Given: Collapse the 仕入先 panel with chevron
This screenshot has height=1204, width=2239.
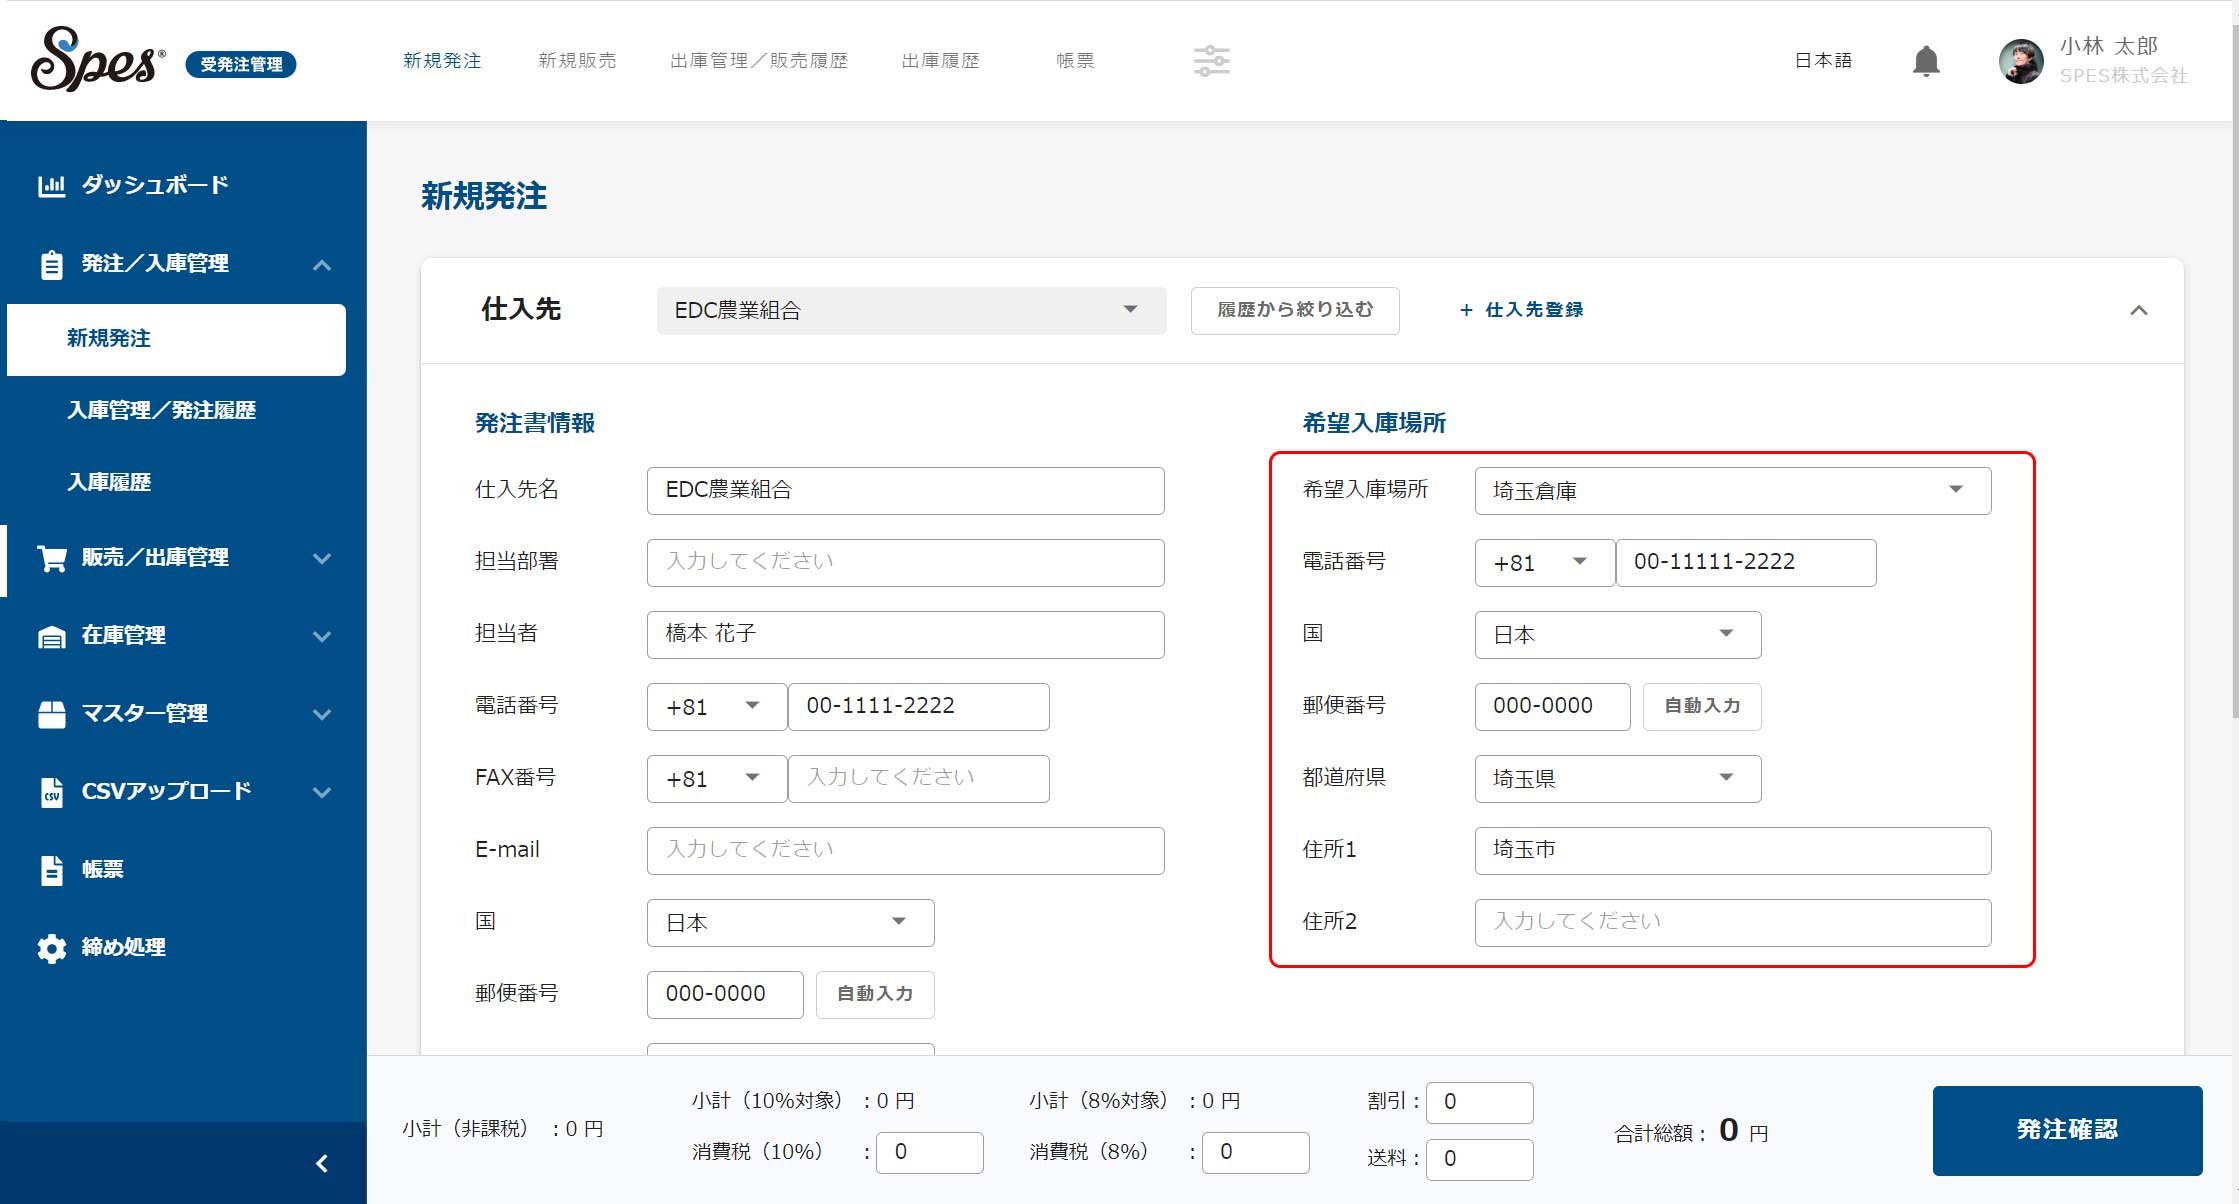Looking at the screenshot, I should pyautogui.click(x=2138, y=310).
